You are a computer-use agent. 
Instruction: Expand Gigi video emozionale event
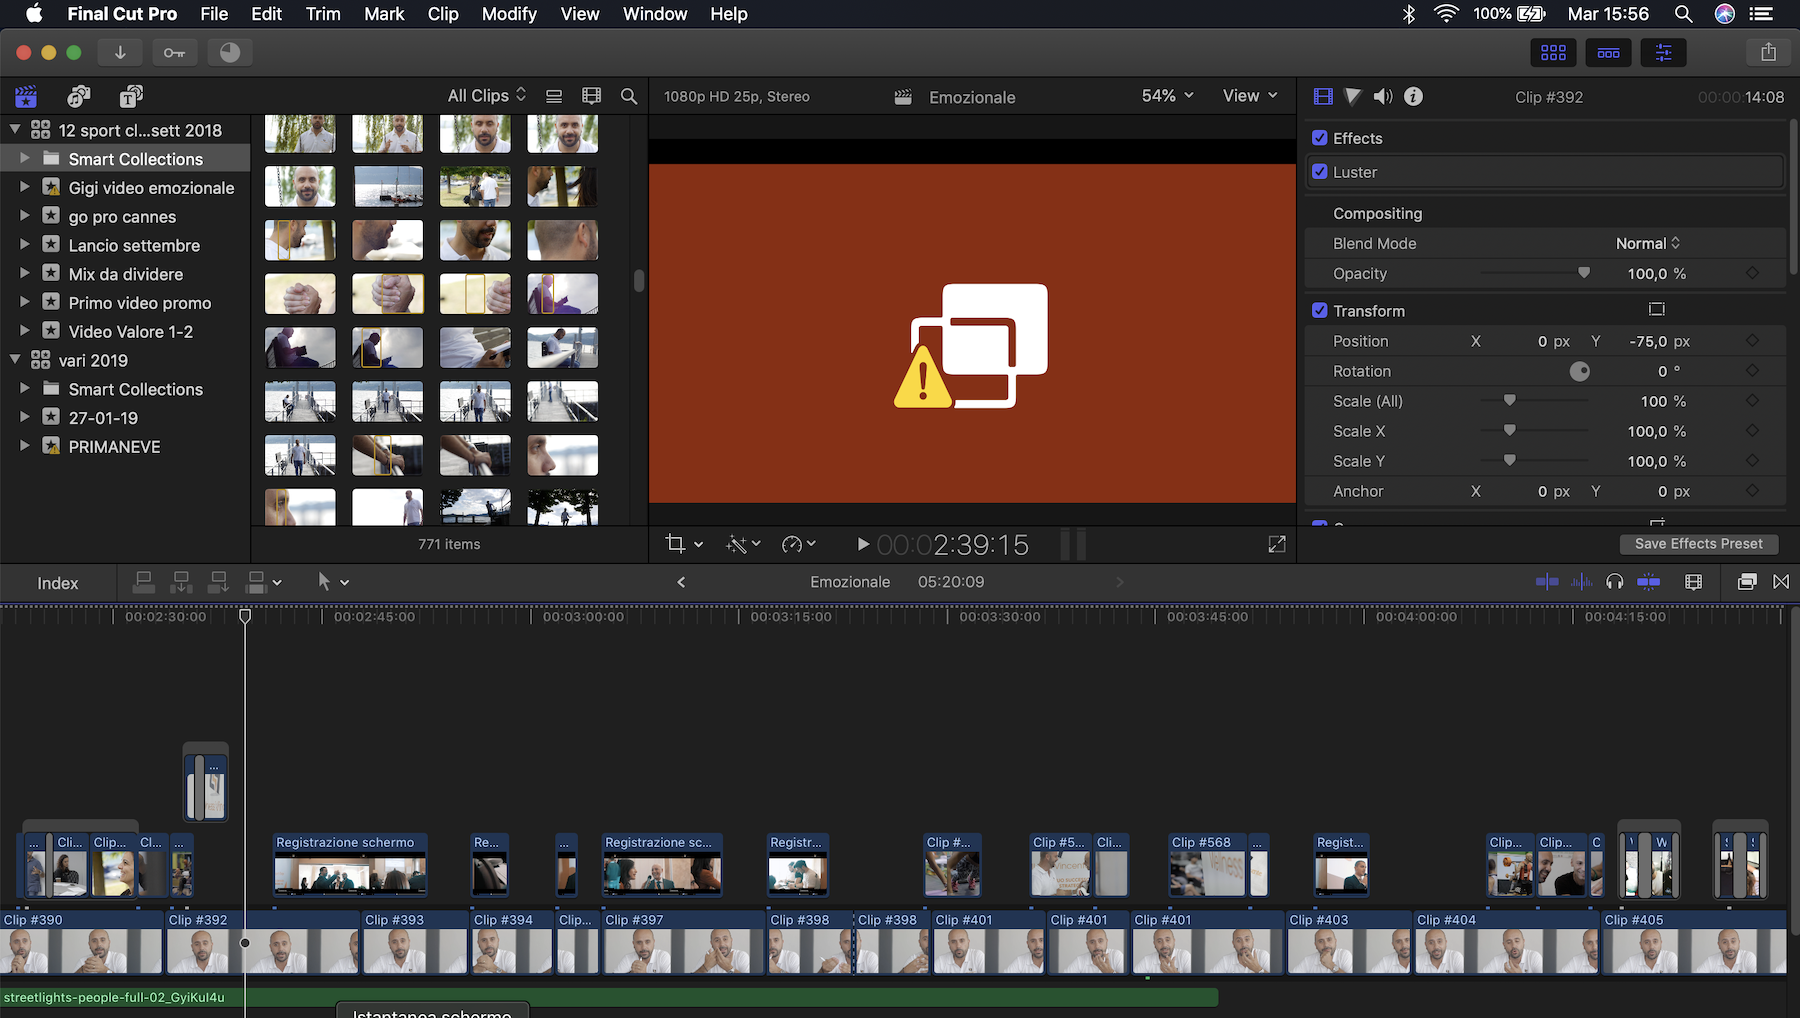click(x=25, y=187)
